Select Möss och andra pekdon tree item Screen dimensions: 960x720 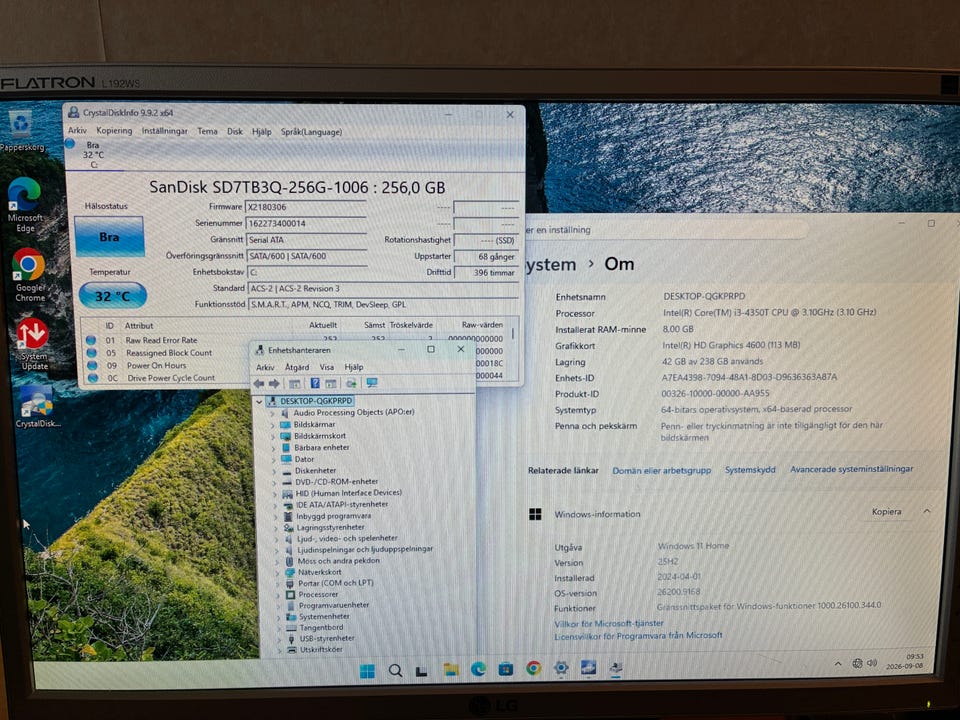click(x=339, y=561)
